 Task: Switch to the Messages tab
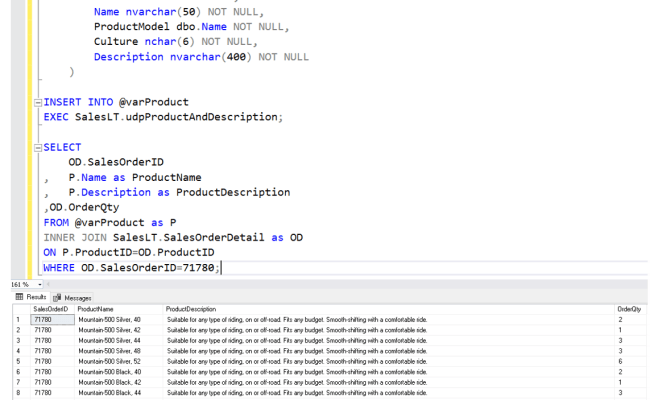click(x=73, y=298)
